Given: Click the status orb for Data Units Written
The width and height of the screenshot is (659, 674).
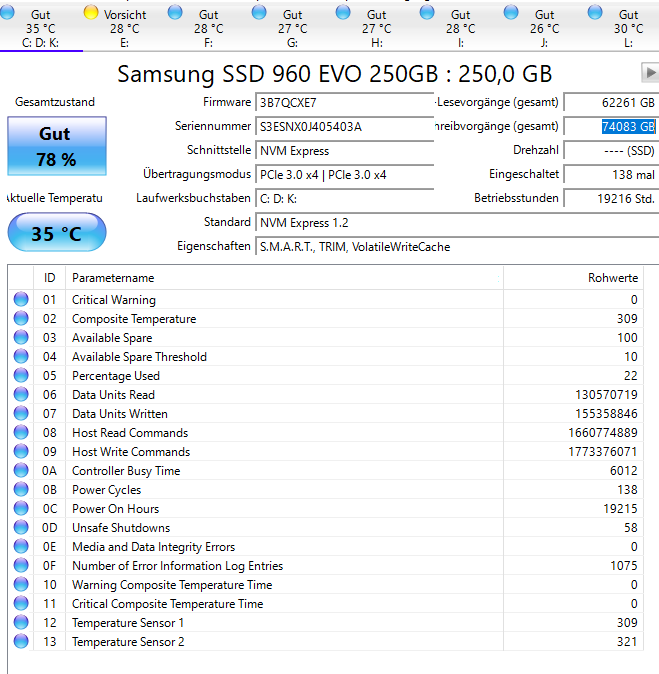Looking at the screenshot, I should pos(21,413).
